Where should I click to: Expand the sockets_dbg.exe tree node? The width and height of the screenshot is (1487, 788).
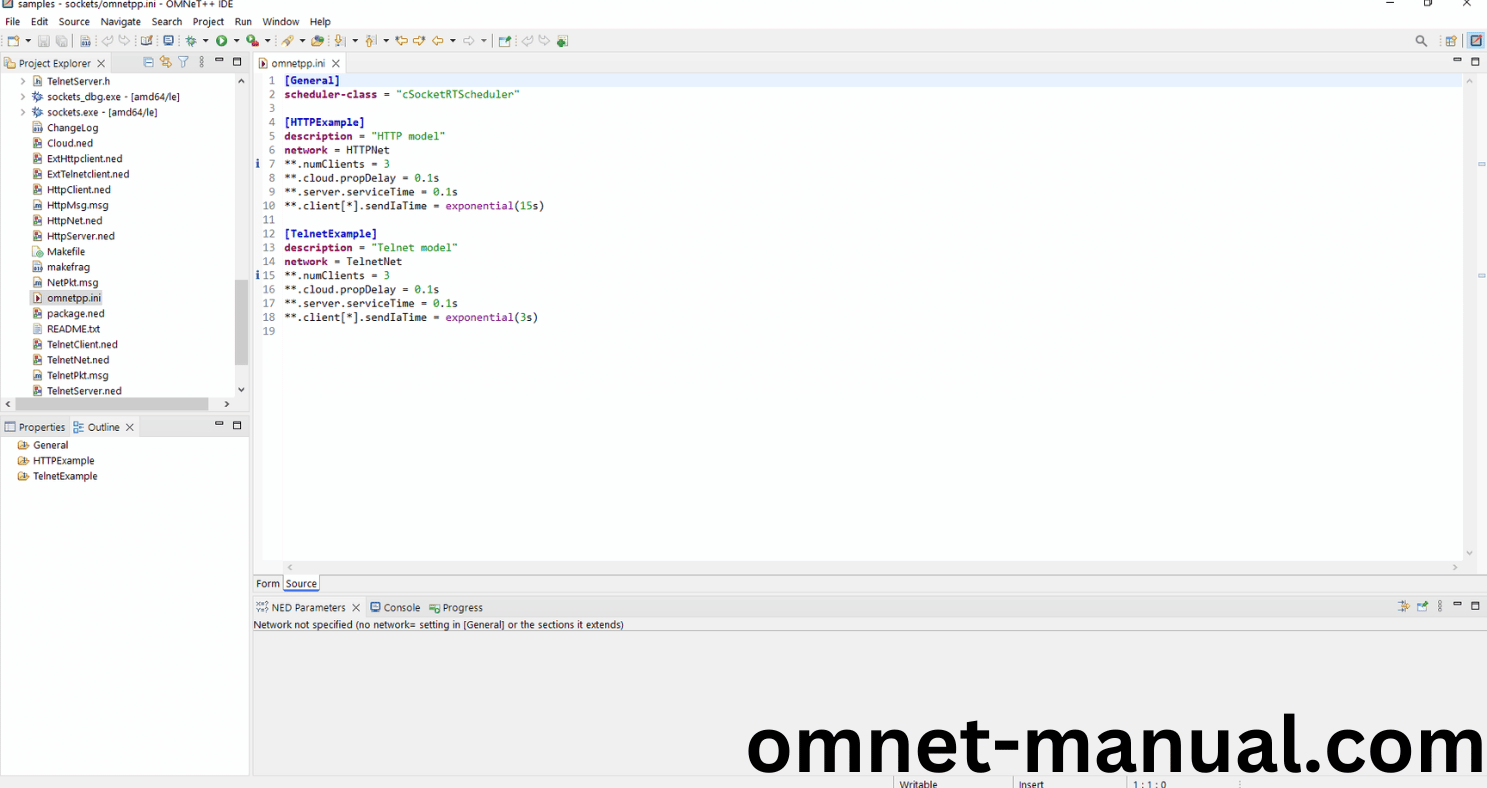23,97
